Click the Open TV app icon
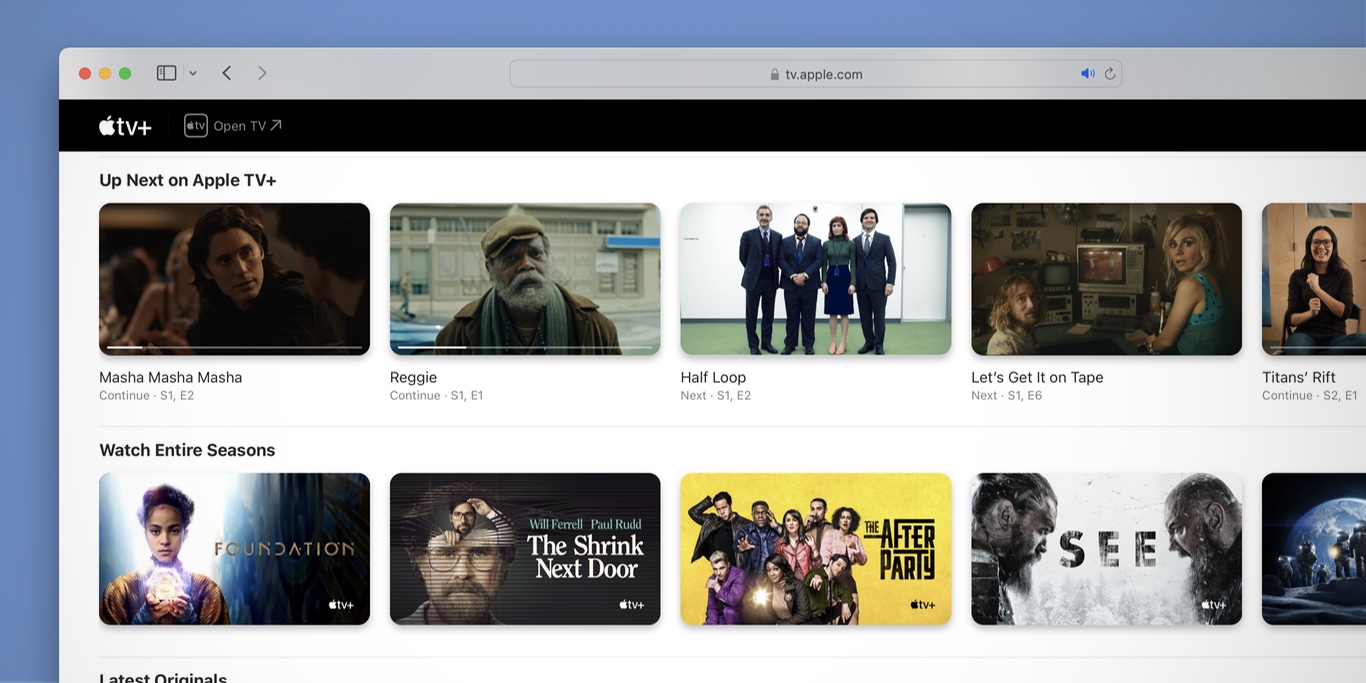The image size is (1366, 683). coord(195,126)
